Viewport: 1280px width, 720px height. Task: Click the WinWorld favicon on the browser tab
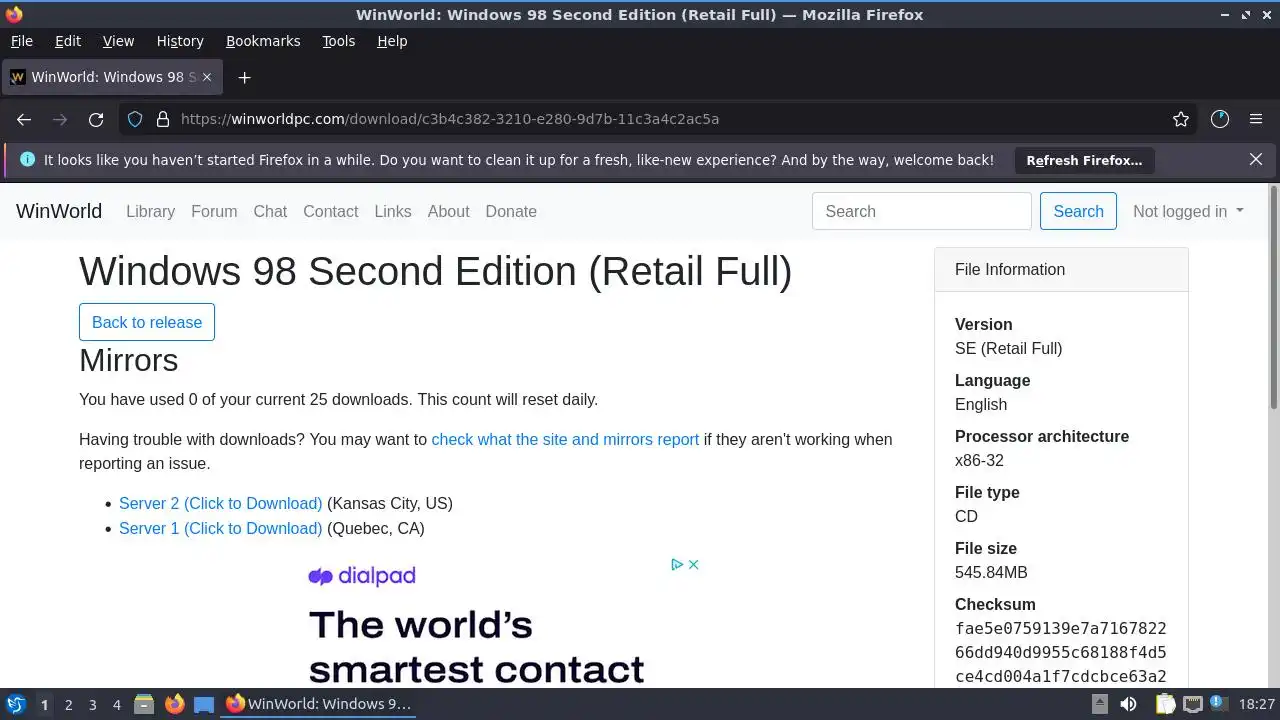[x=17, y=77]
